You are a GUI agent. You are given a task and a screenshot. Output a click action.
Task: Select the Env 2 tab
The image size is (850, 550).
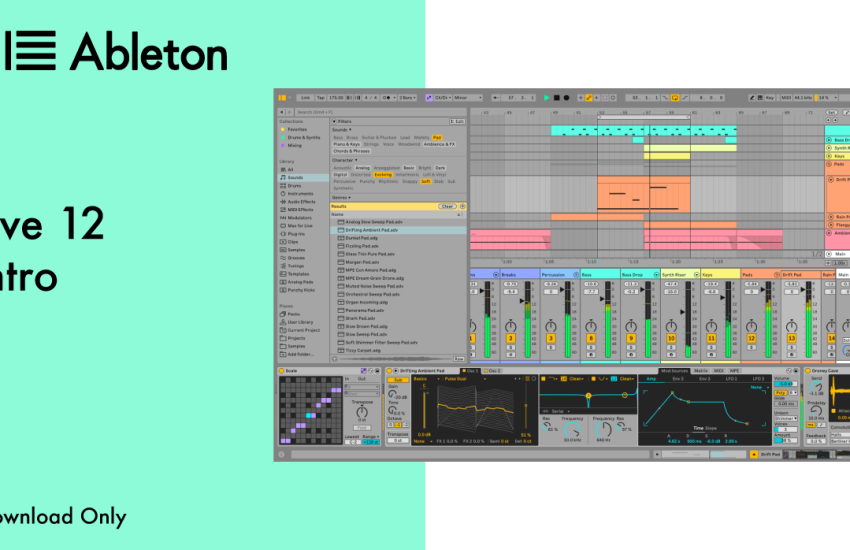coord(678,379)
